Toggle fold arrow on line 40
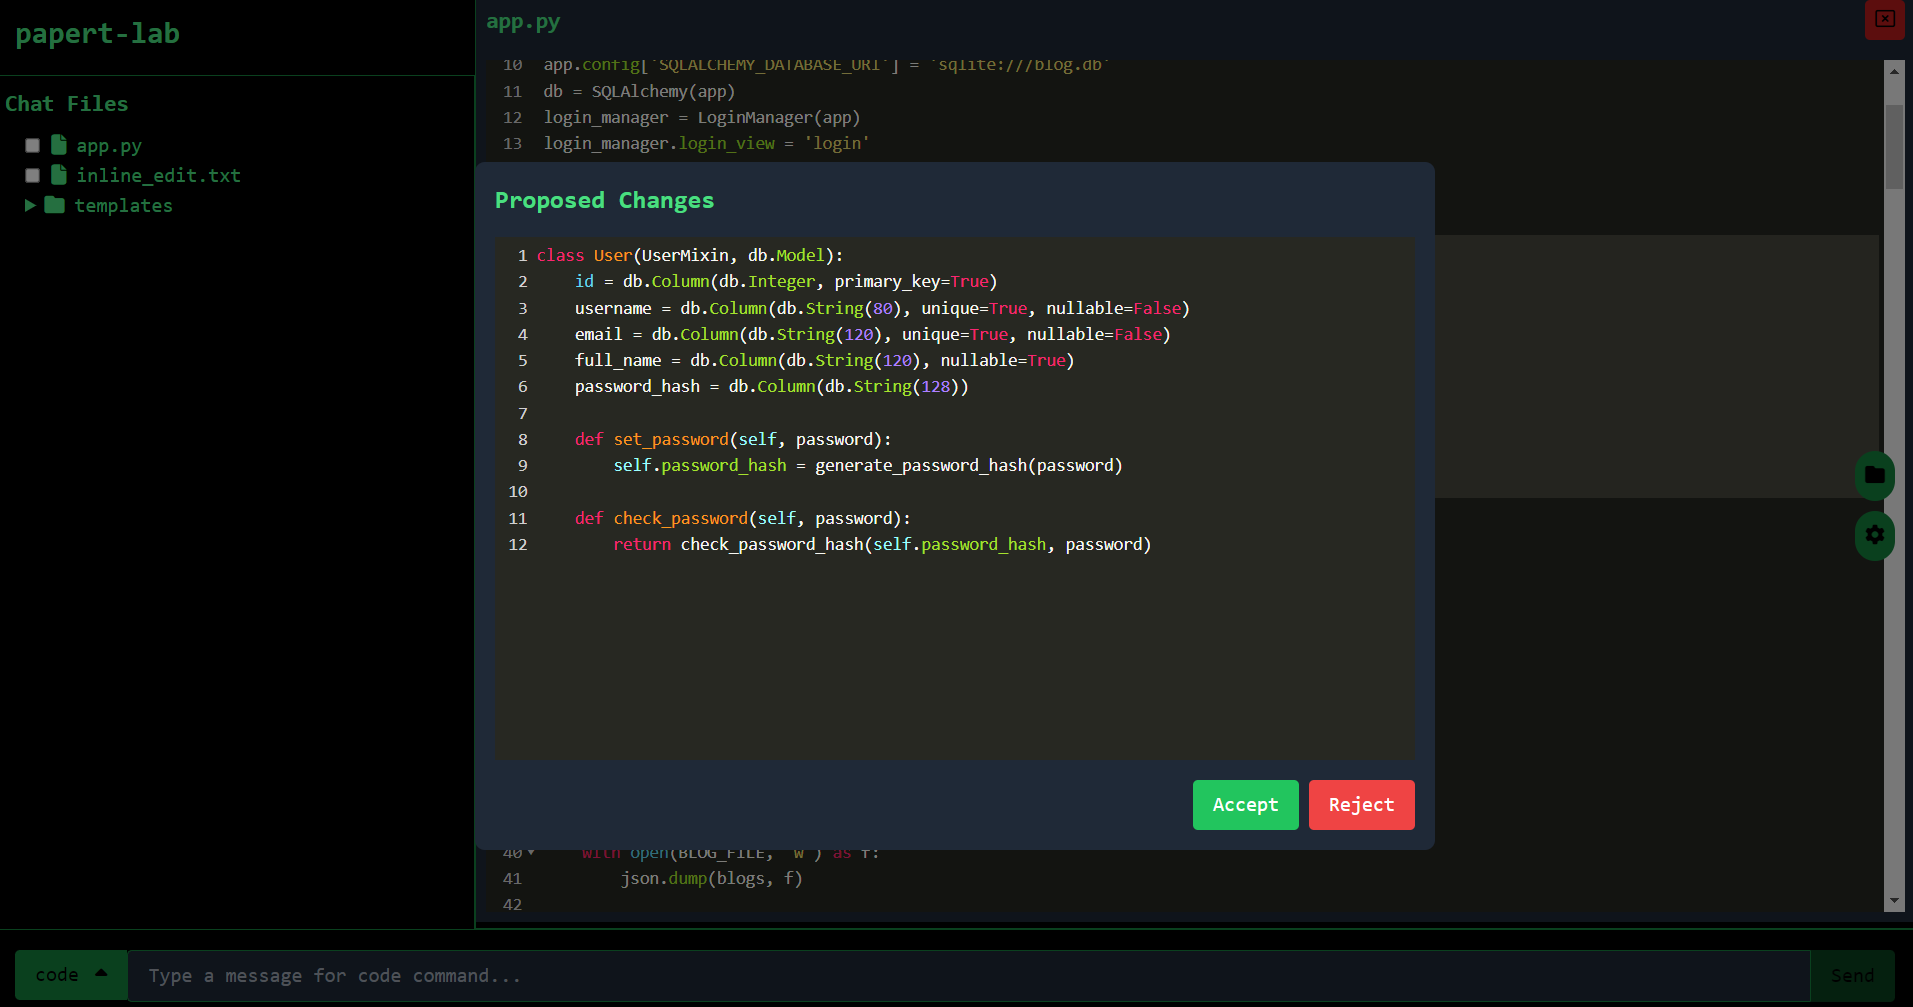 531,852
